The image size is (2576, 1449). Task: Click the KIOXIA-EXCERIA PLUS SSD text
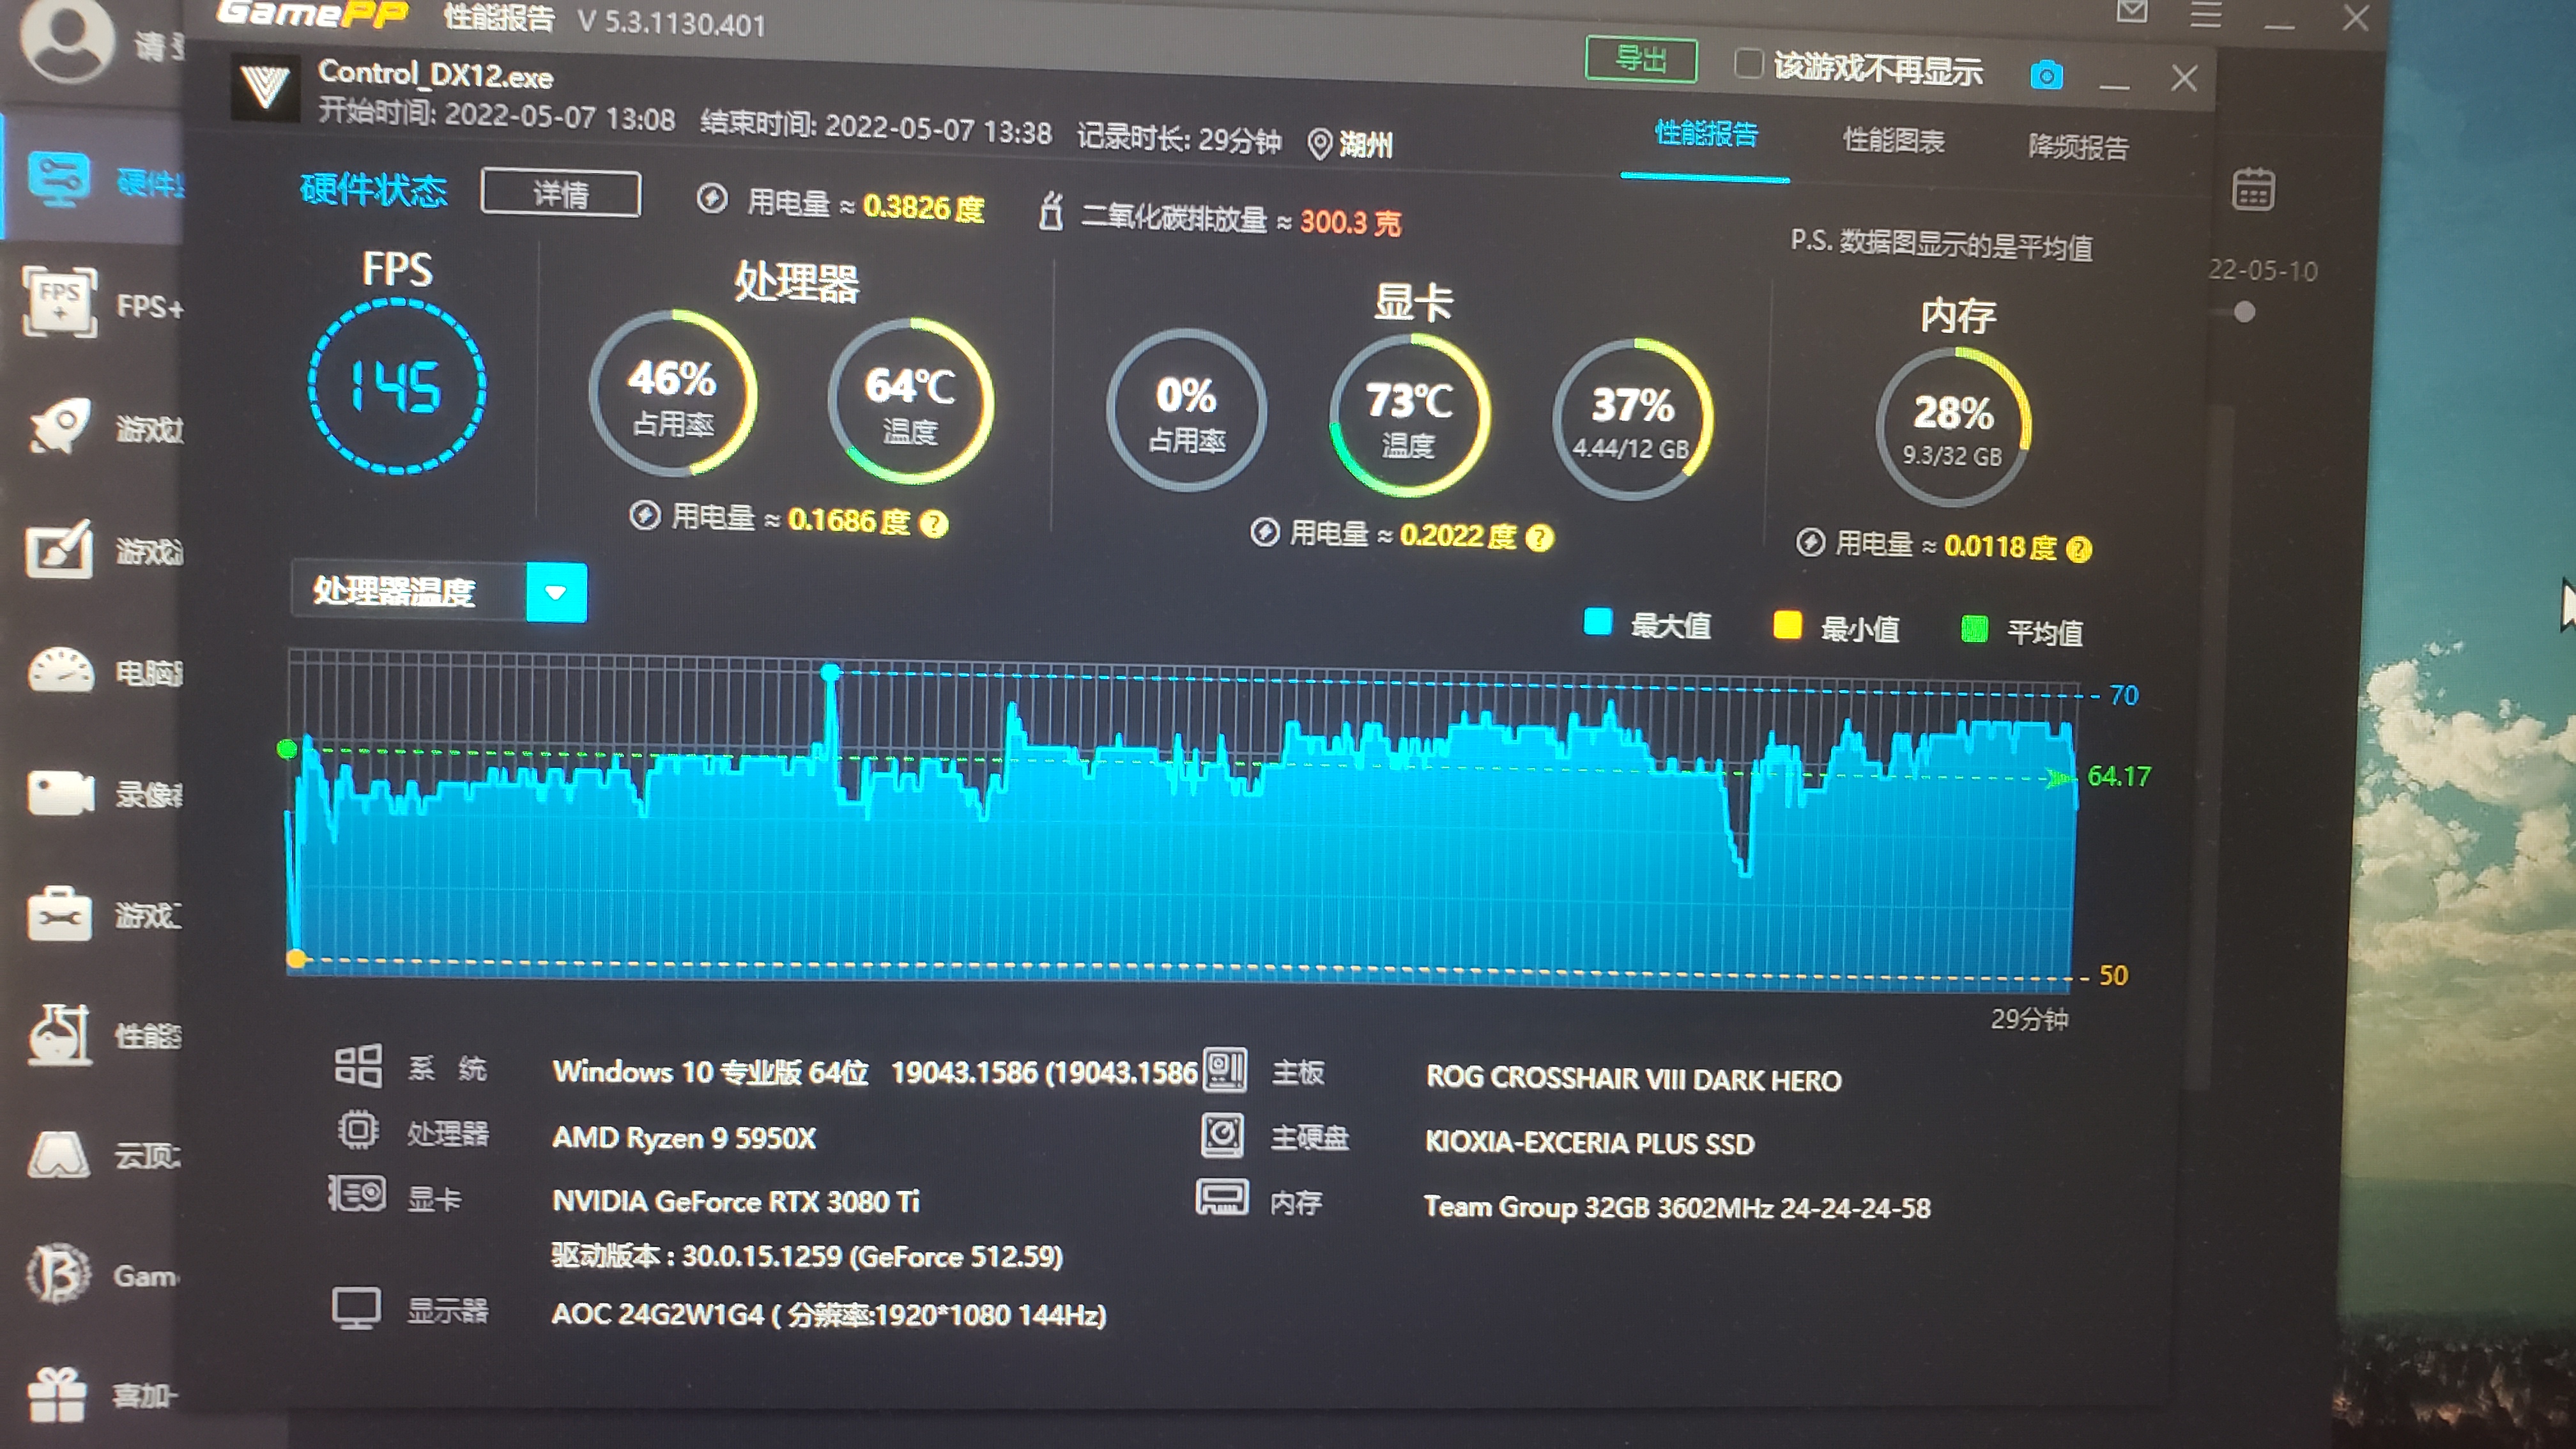coord(1589,1143)
